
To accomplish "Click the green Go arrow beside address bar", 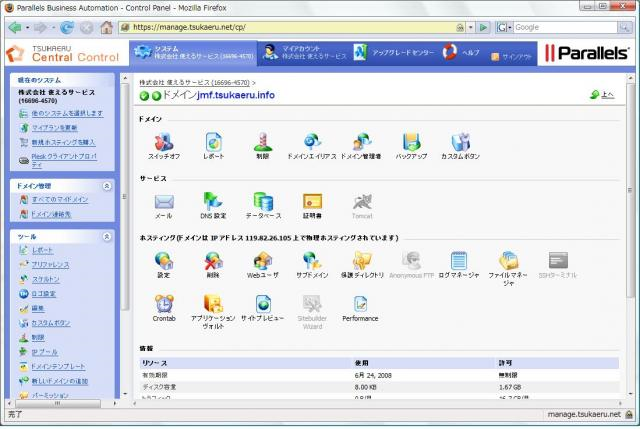I will pos(483,27).
